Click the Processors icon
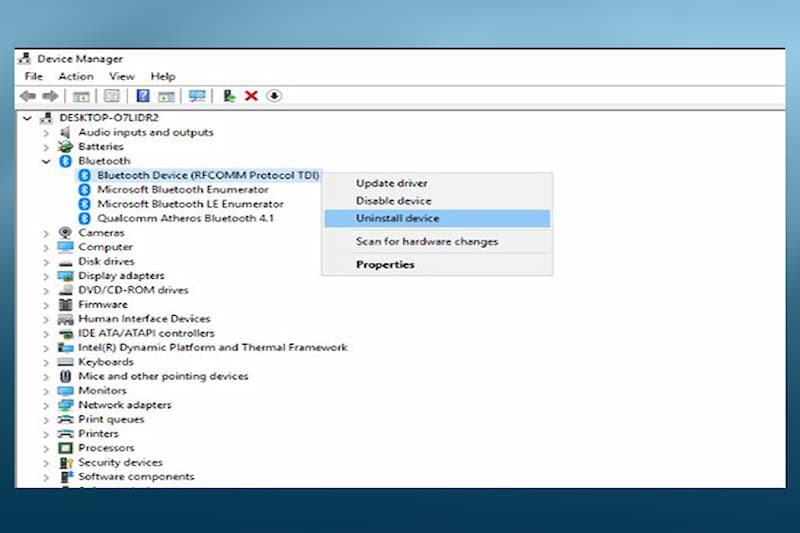 [x=65, y=448]
